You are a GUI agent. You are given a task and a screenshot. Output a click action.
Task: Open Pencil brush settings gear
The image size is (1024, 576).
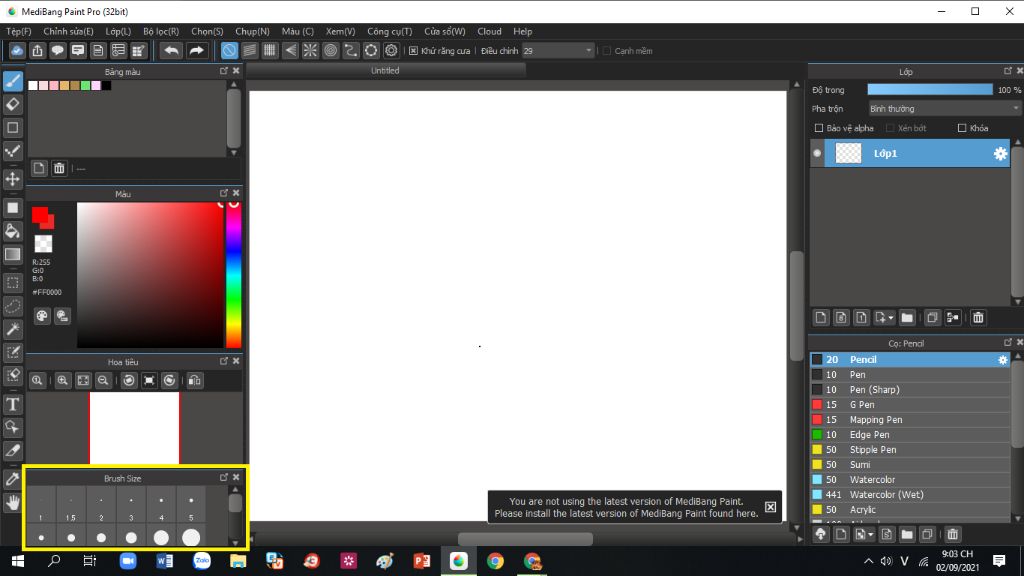(1002, 360)
